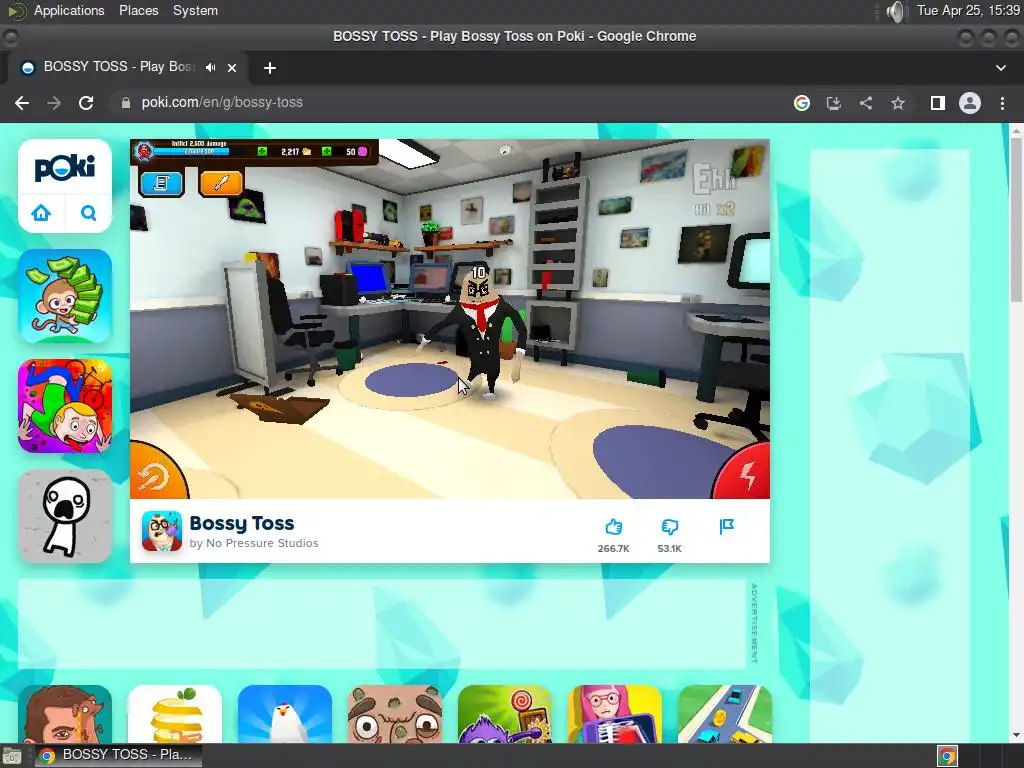Report the game with flag icon

click(726, 526)
